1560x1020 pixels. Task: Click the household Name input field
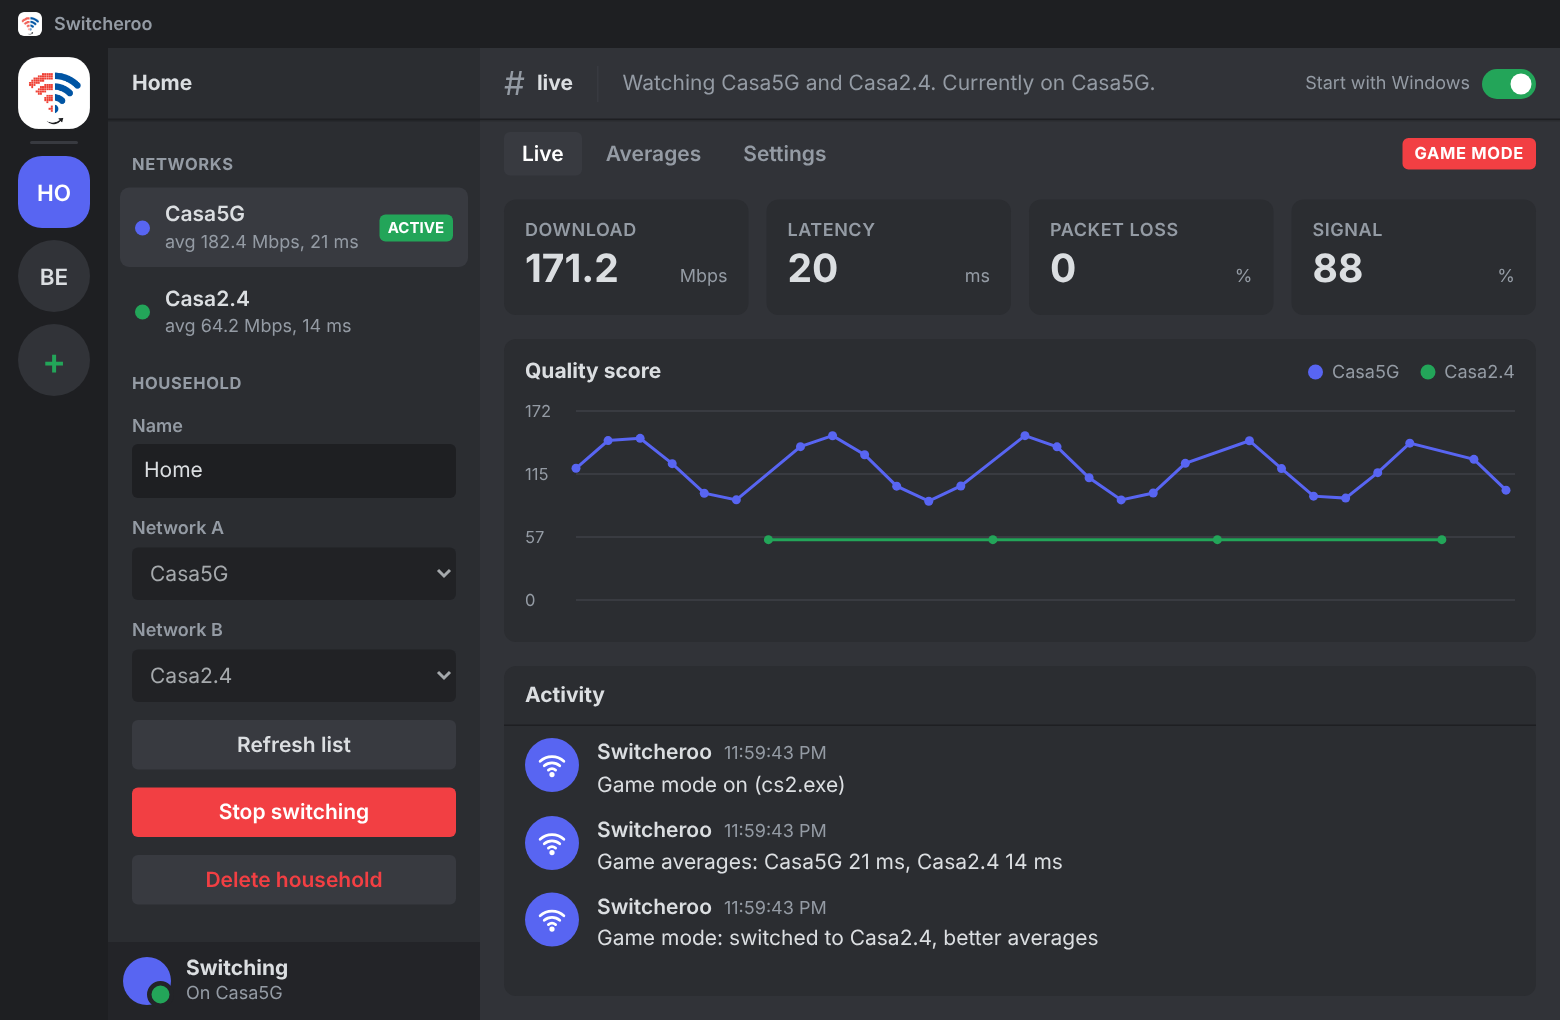[294, 471]
